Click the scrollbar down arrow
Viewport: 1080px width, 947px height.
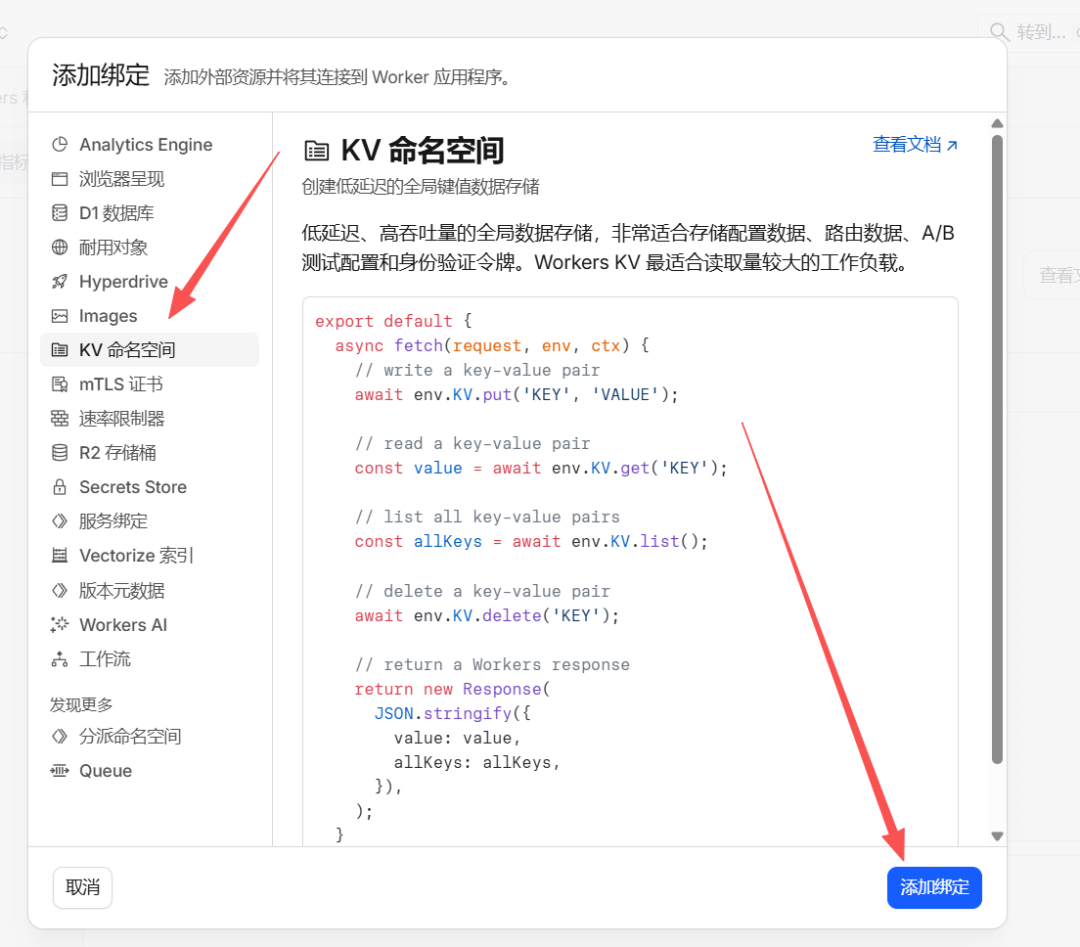[997, 836]
